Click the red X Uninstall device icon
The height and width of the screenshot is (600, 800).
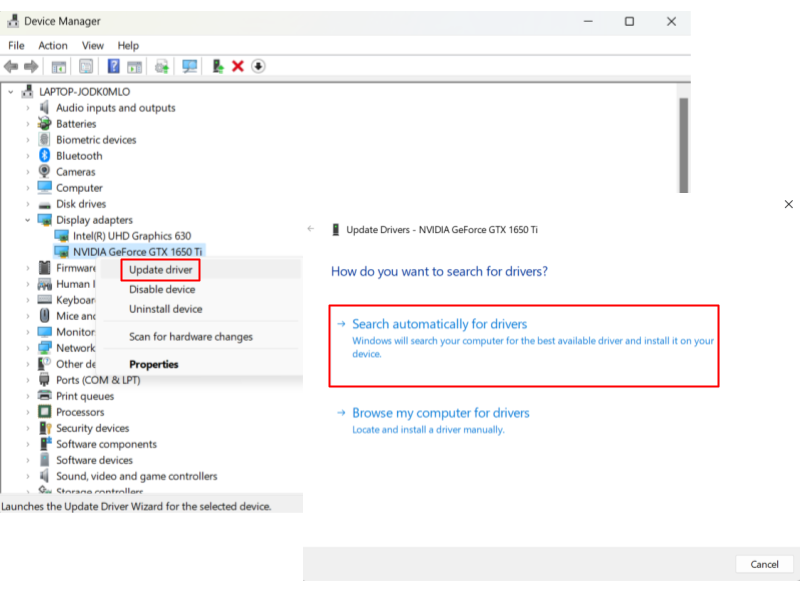238,66
